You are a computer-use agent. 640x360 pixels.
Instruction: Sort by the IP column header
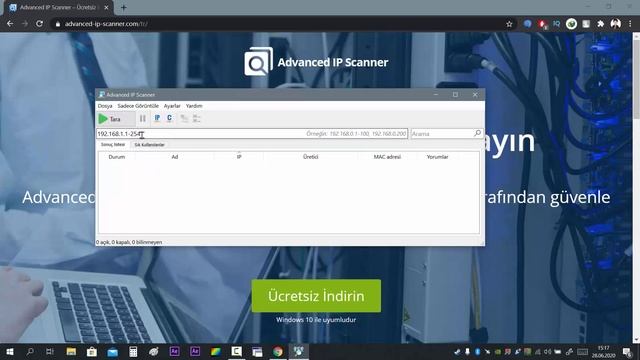pos(239,157)
